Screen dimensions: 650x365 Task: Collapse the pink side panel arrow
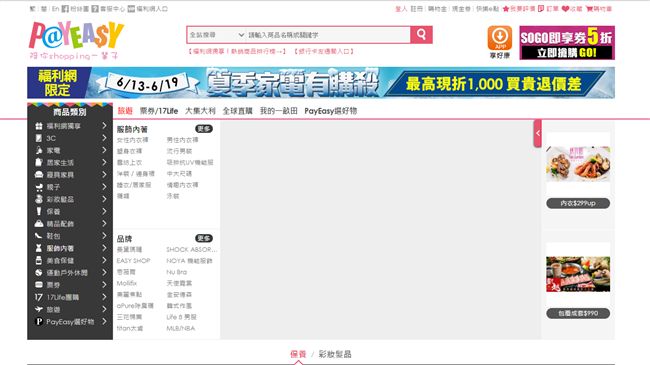click(x=538, y=133)
